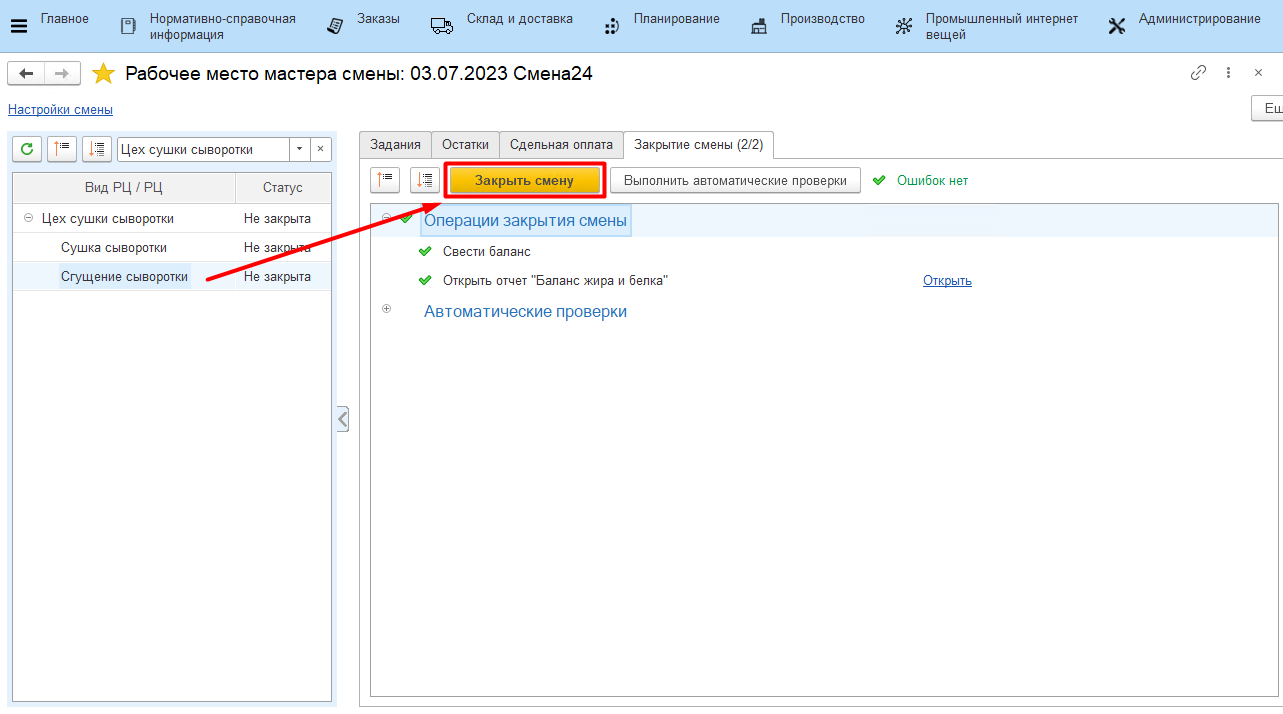Collapse the Цех сушки сыворотки tree node
Viewport: 1283px width, 714px height.
pos(28,218)
